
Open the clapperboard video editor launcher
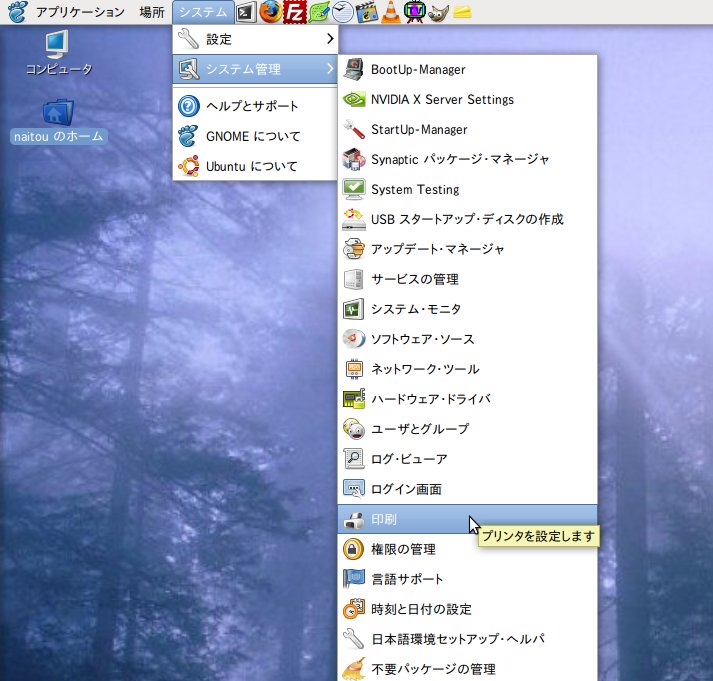(x=367, y=12)
